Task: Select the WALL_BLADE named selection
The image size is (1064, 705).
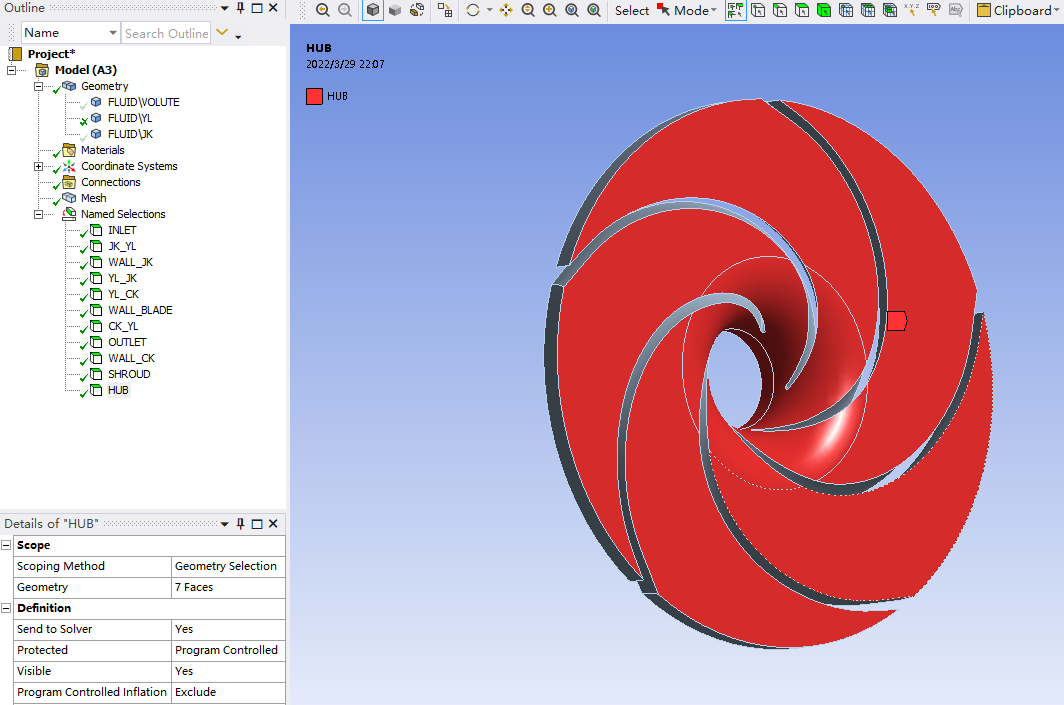Action: pyautogui.click(x=140, y=310)
